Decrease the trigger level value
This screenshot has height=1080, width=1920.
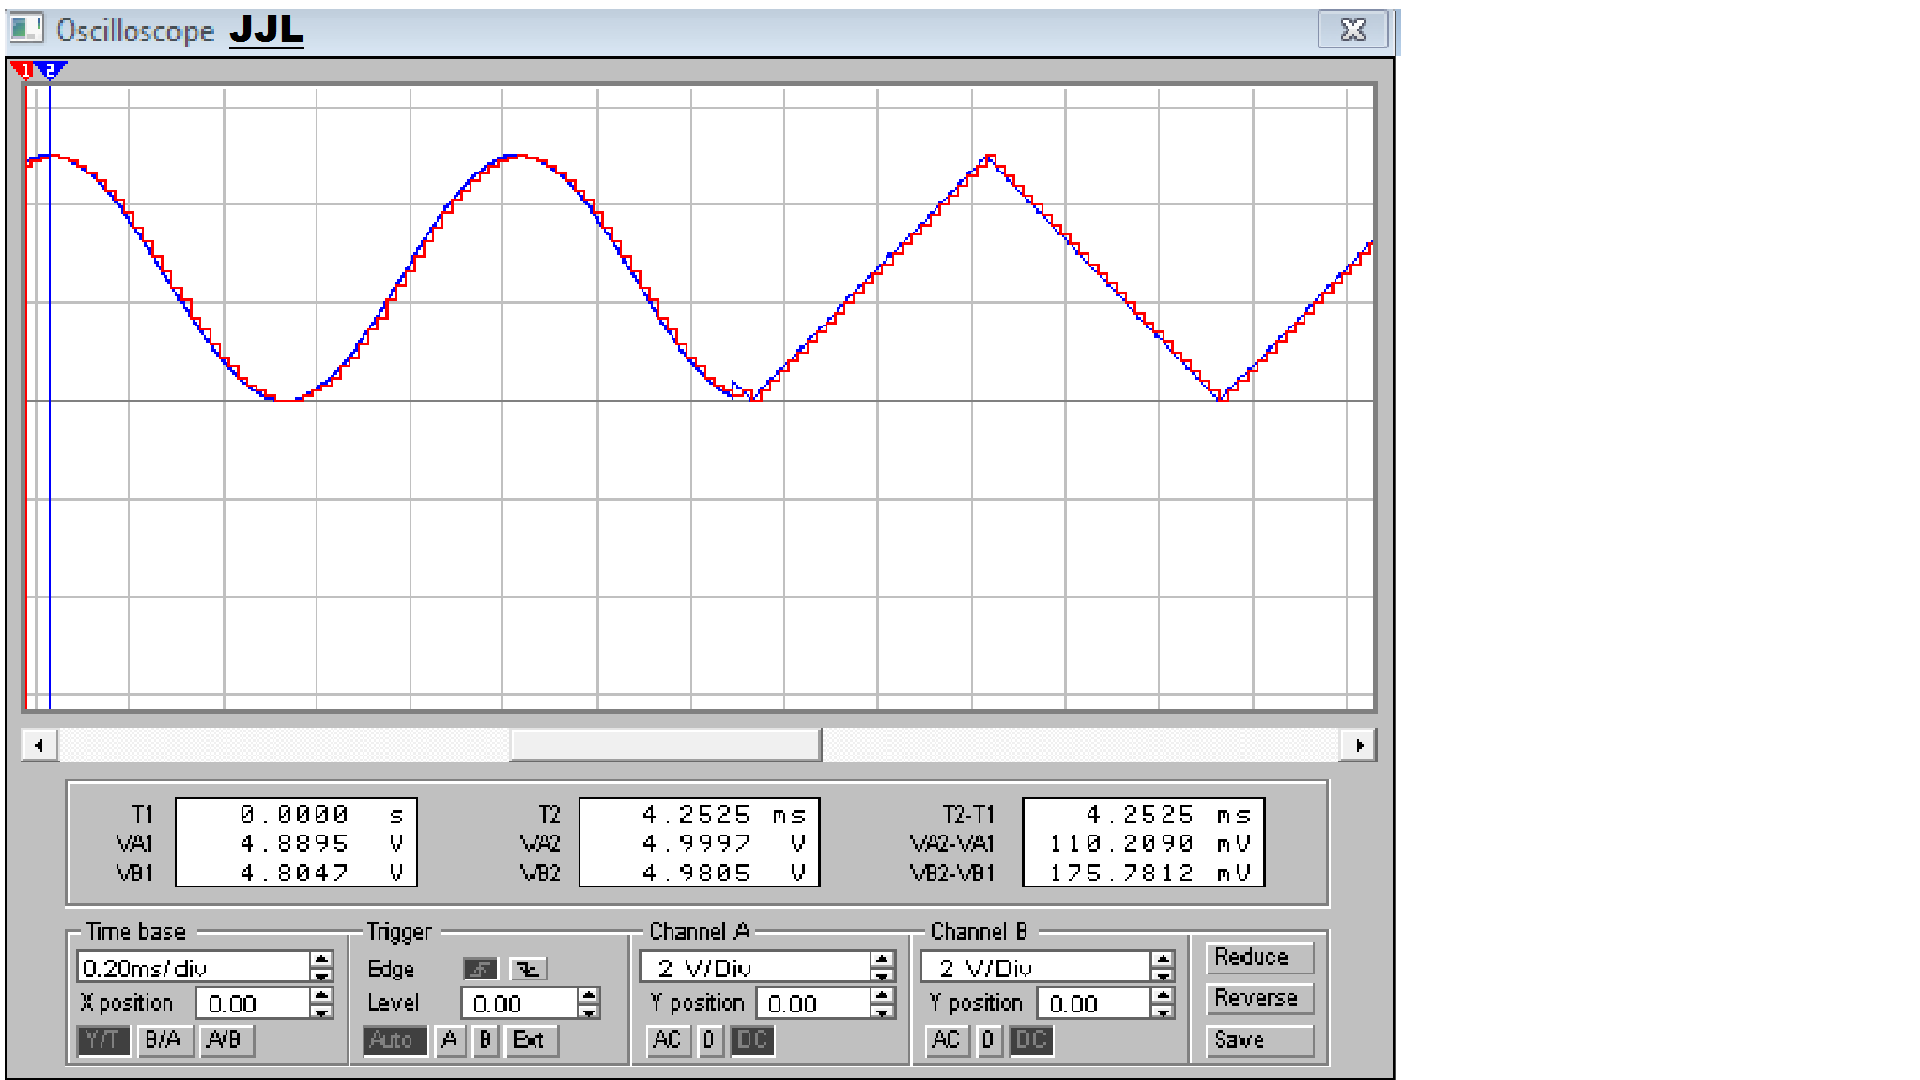589,1010
